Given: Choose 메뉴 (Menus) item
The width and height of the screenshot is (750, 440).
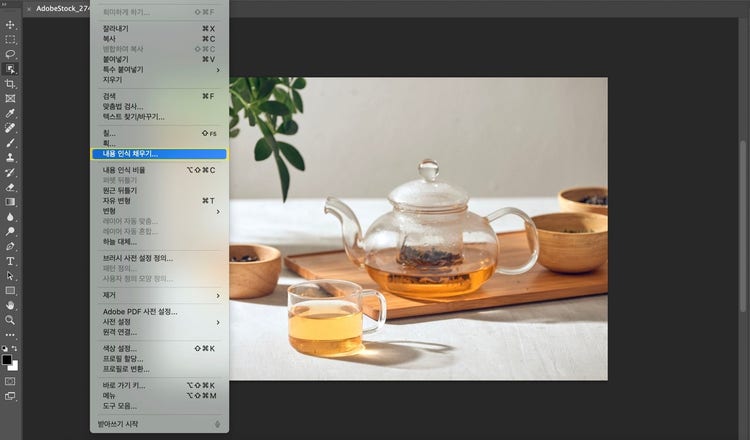Looking at the screenshot, I should click(159, 396).
